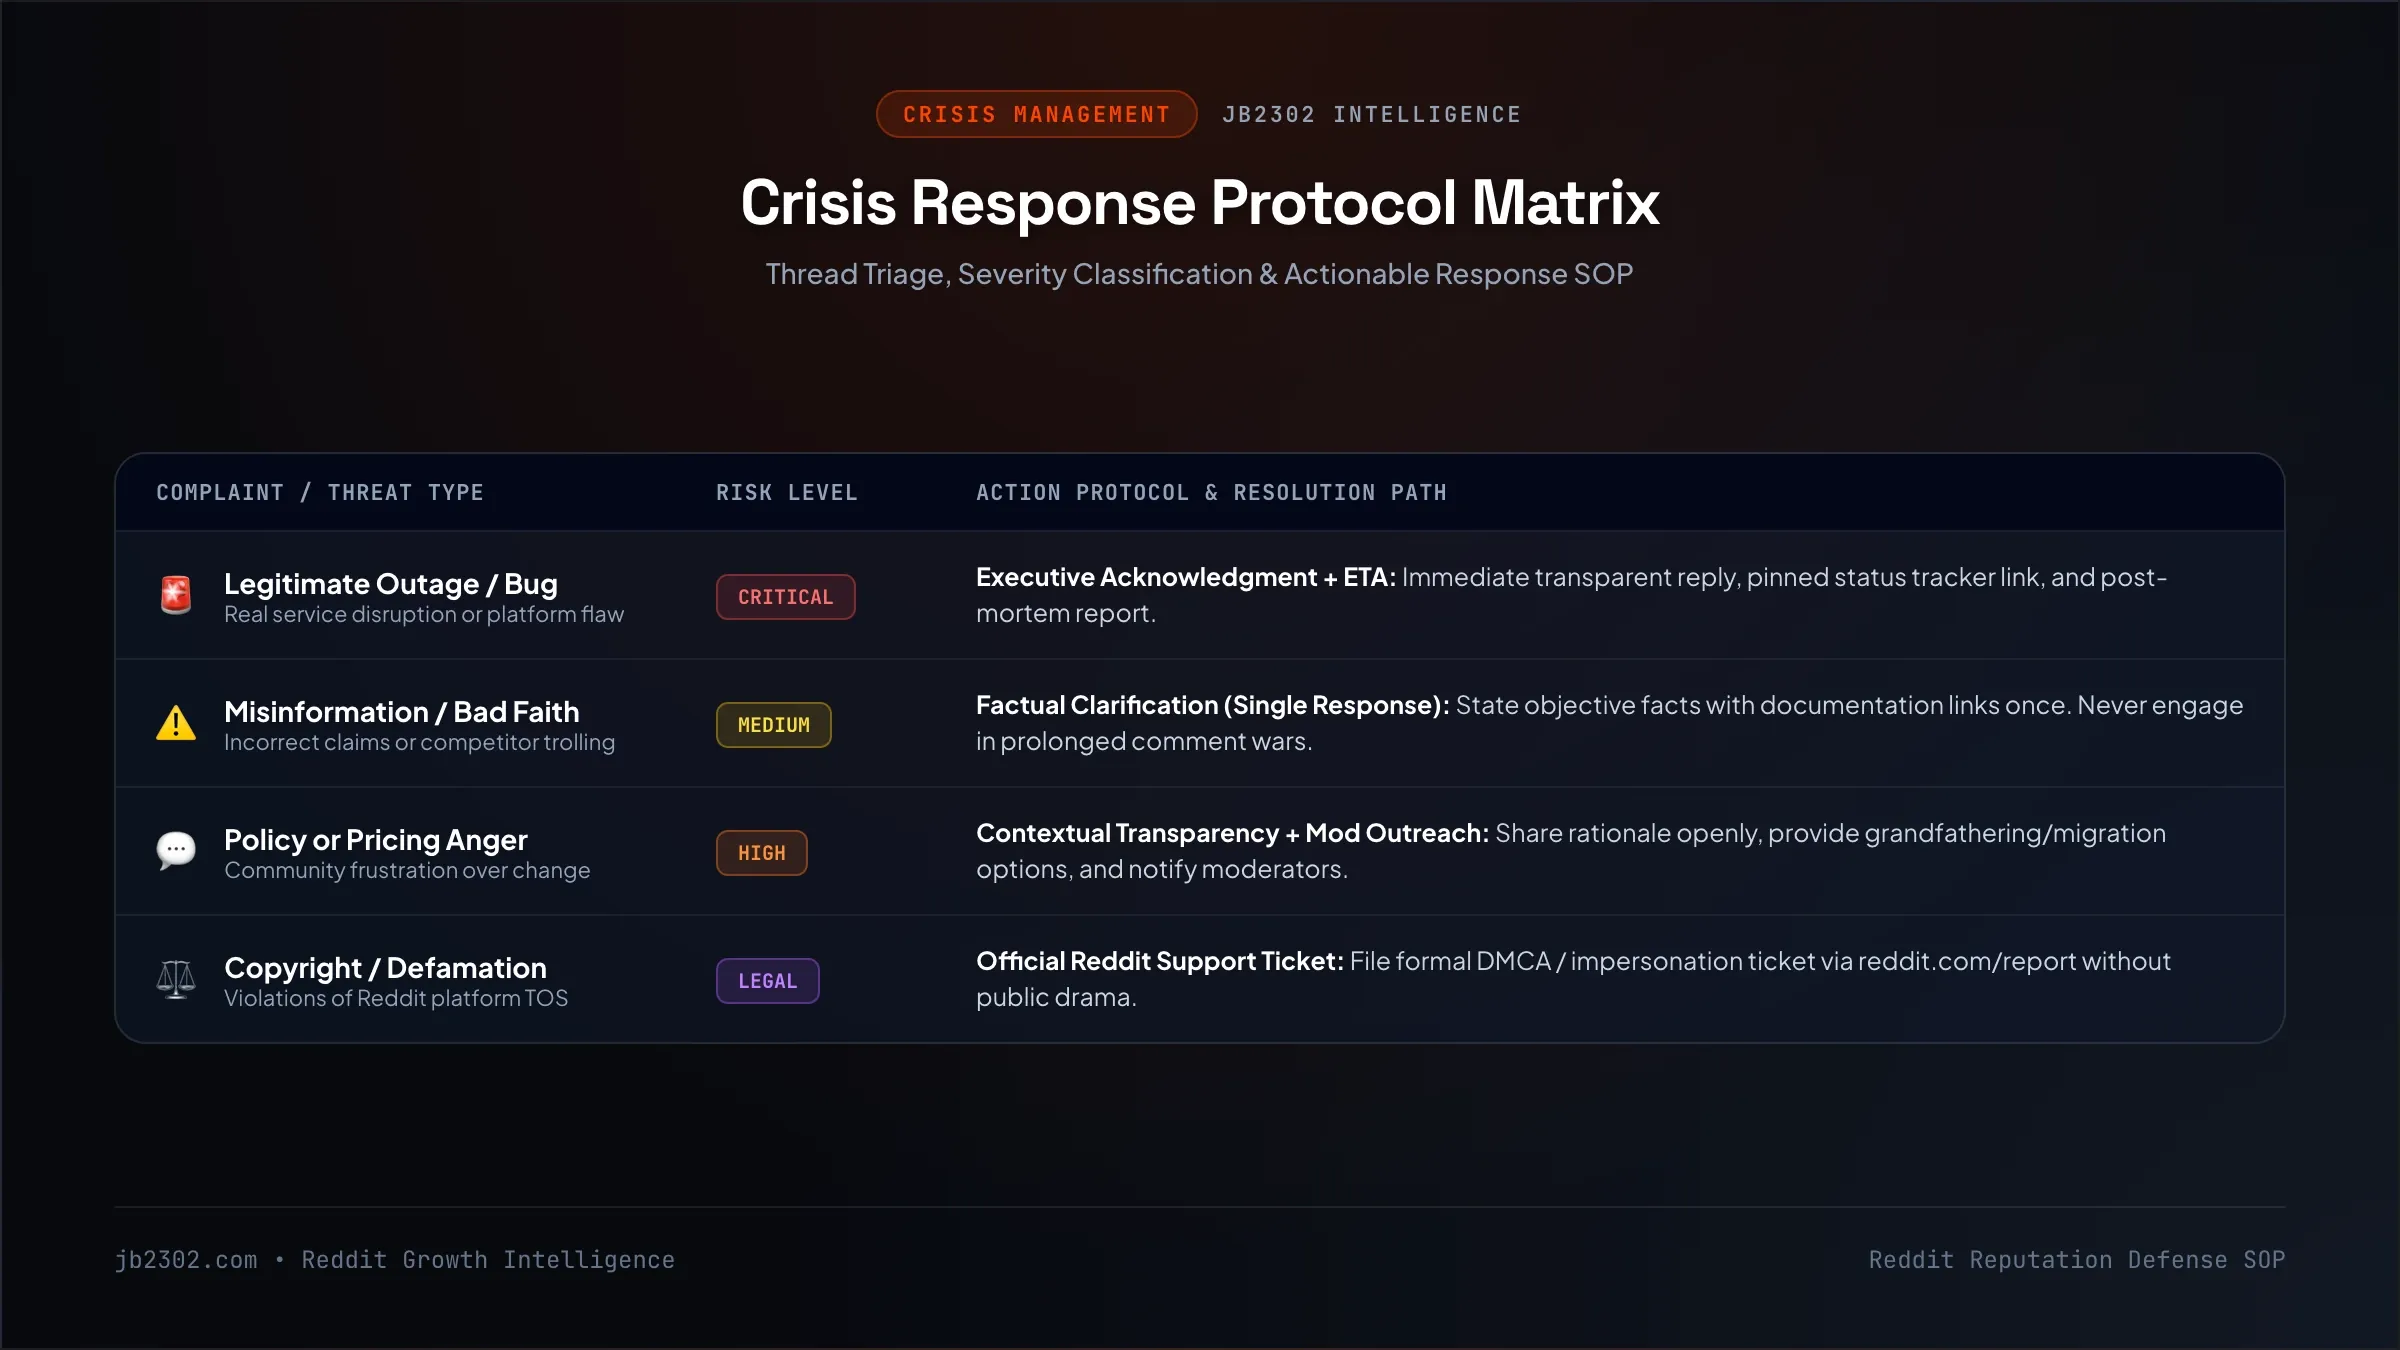Viewport: 2400px width, 1350px height.
Task: Click the Policy or Pricing Anger row title
Action: coord(376,839)
